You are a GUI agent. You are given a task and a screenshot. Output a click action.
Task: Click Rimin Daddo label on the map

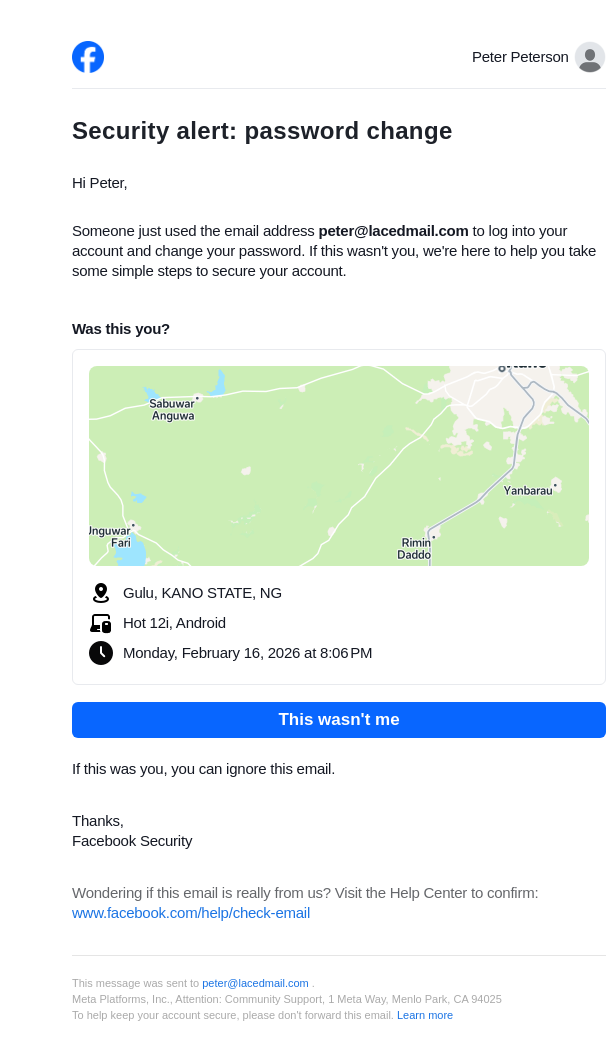point(415,548)
